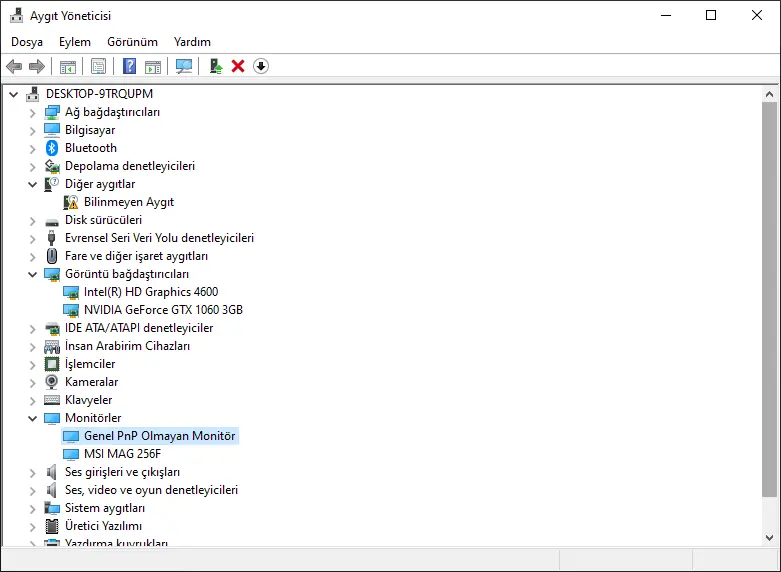Open the Properties sheet toolbar icon
781x572 pixels.
tap(99, 66)
